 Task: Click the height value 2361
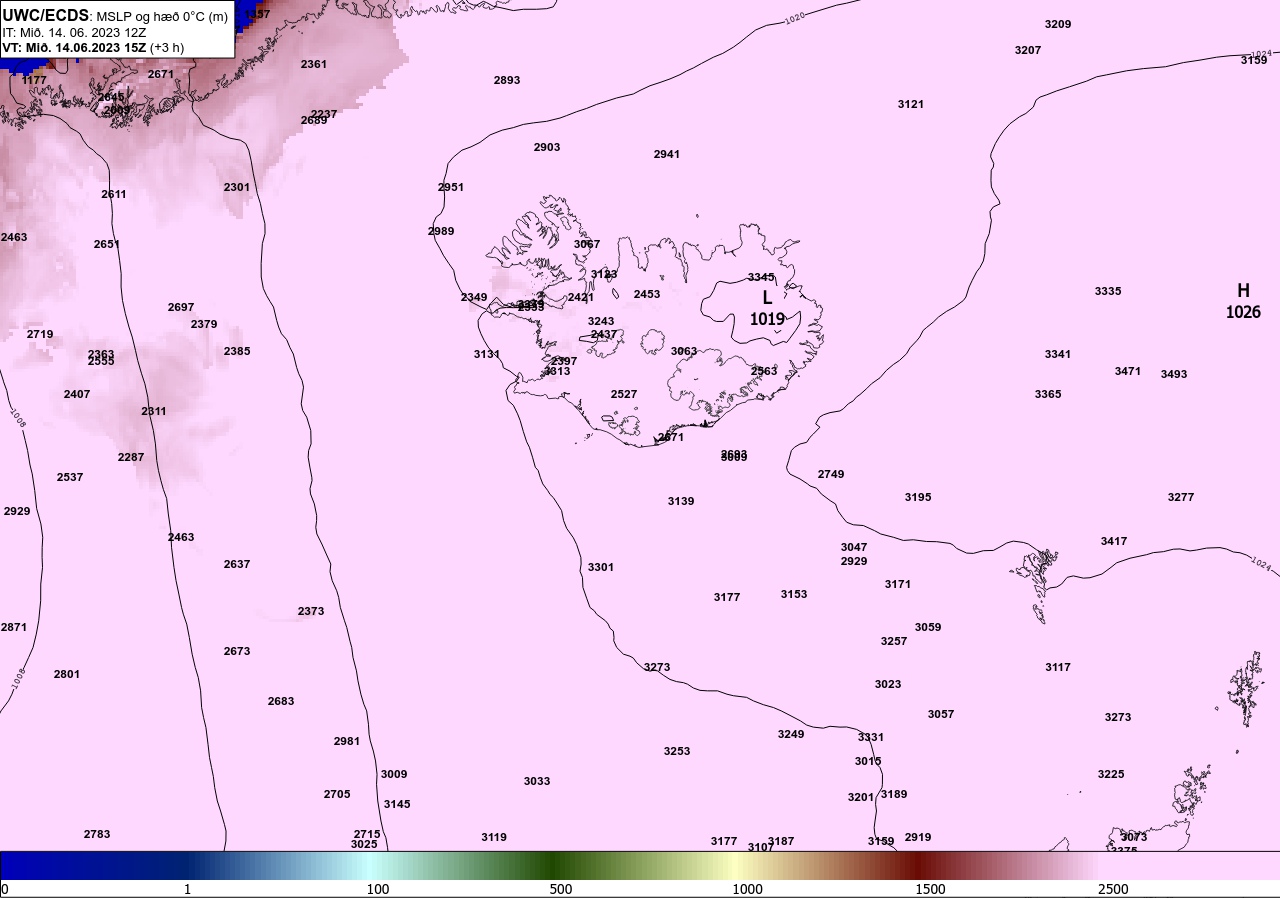(x=314, y=64)
